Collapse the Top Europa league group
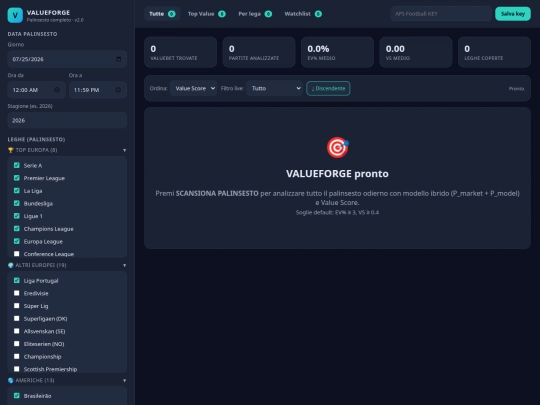Image resolution: width=540 pixels, height=405 pixels. point(125,150)
